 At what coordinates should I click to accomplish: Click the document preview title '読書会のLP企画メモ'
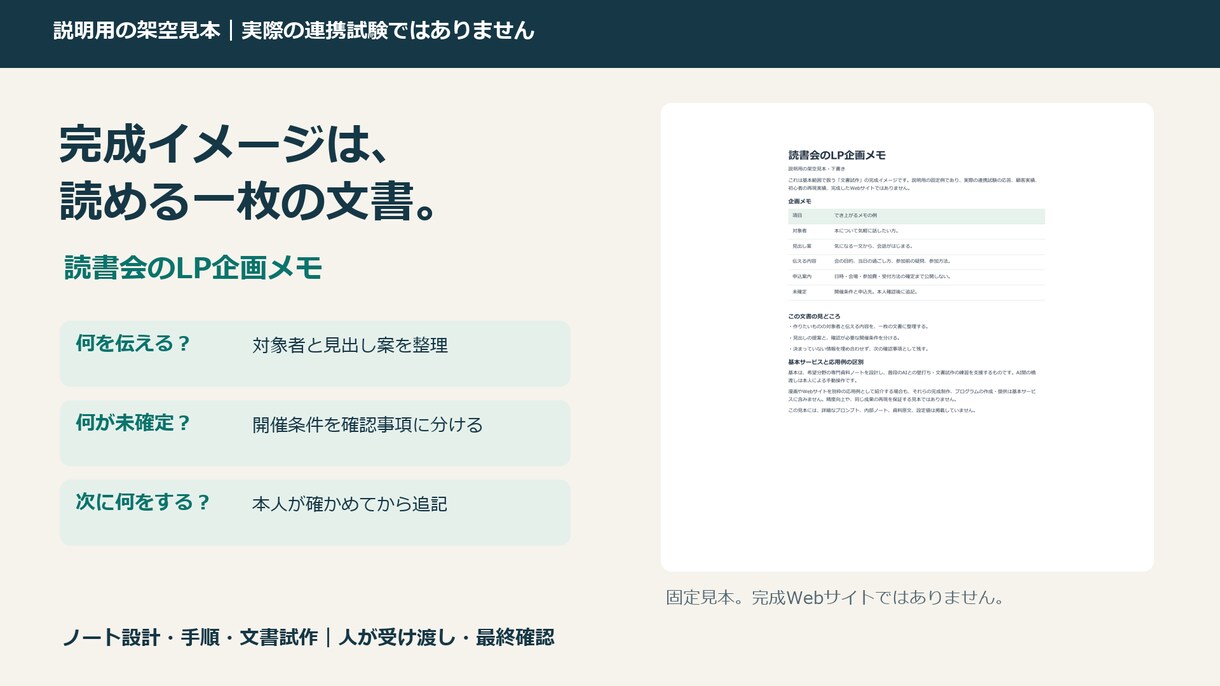[837, 155]
